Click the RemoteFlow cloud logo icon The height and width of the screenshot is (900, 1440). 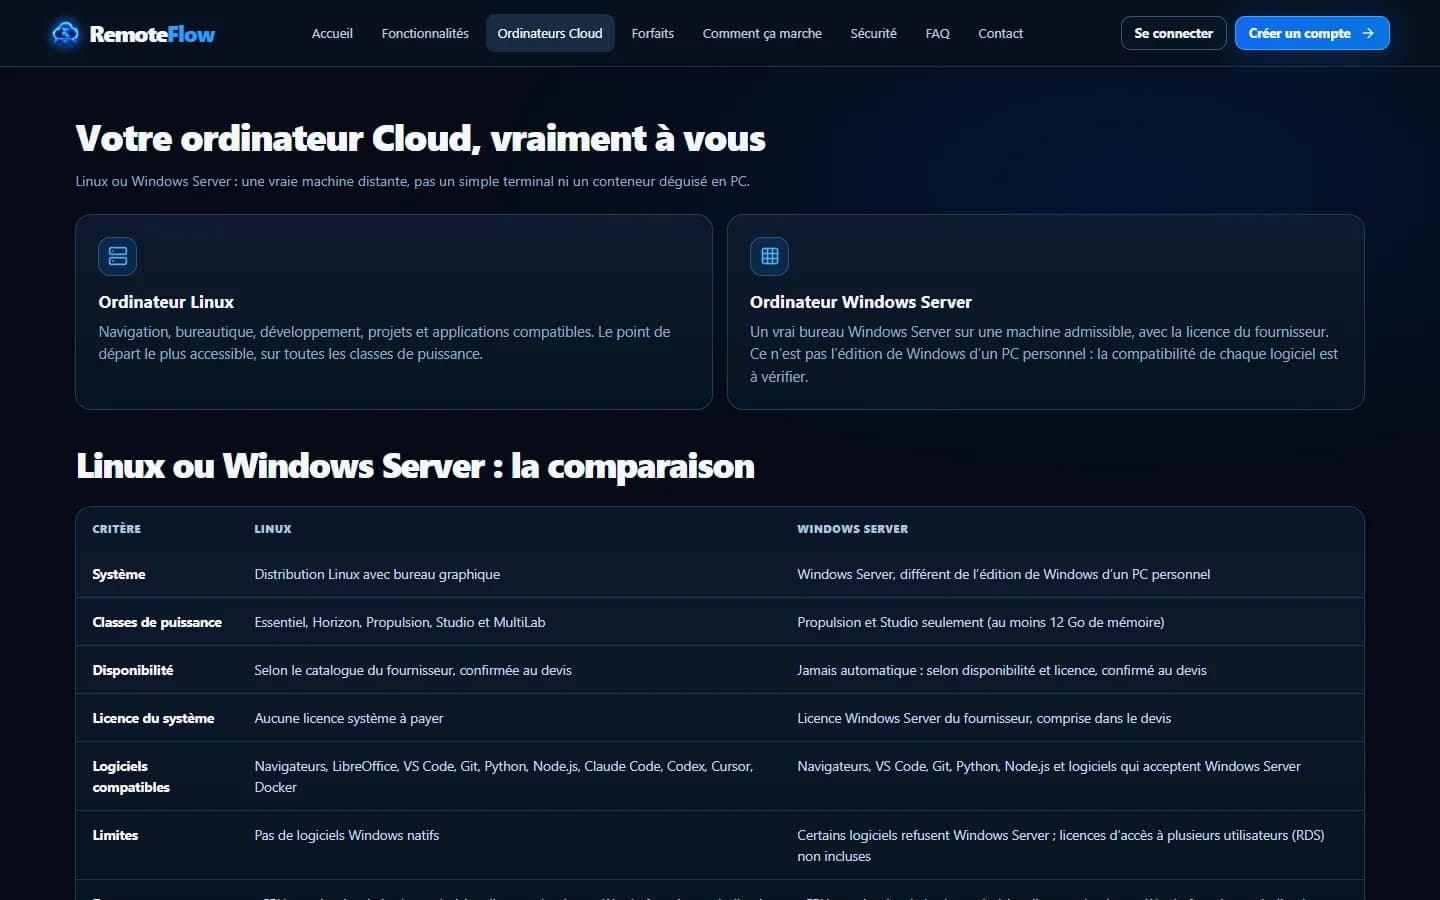coord(65,33)
